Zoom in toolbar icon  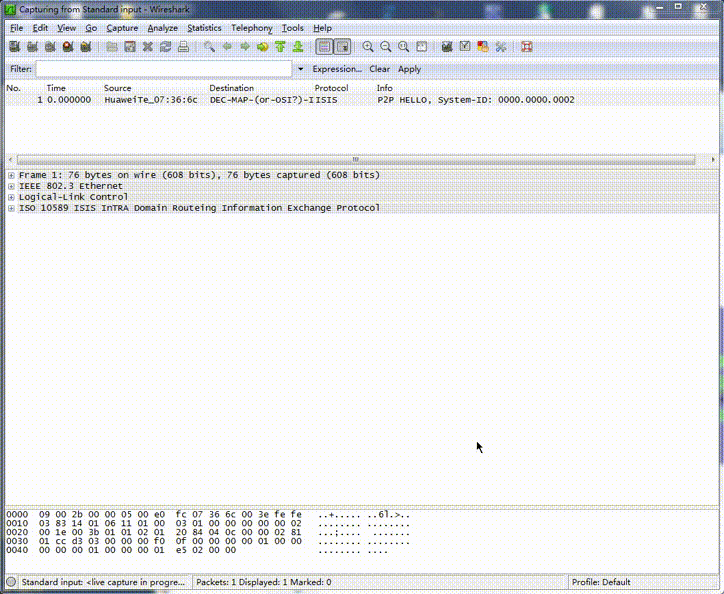pyautogui.click(x=368, y=47)
